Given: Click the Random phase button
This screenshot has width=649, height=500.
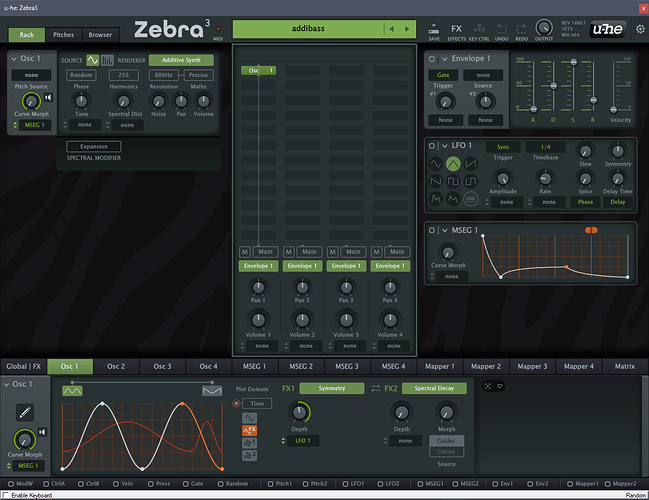Looking at the screenshot, I should [x=81, y=75].
